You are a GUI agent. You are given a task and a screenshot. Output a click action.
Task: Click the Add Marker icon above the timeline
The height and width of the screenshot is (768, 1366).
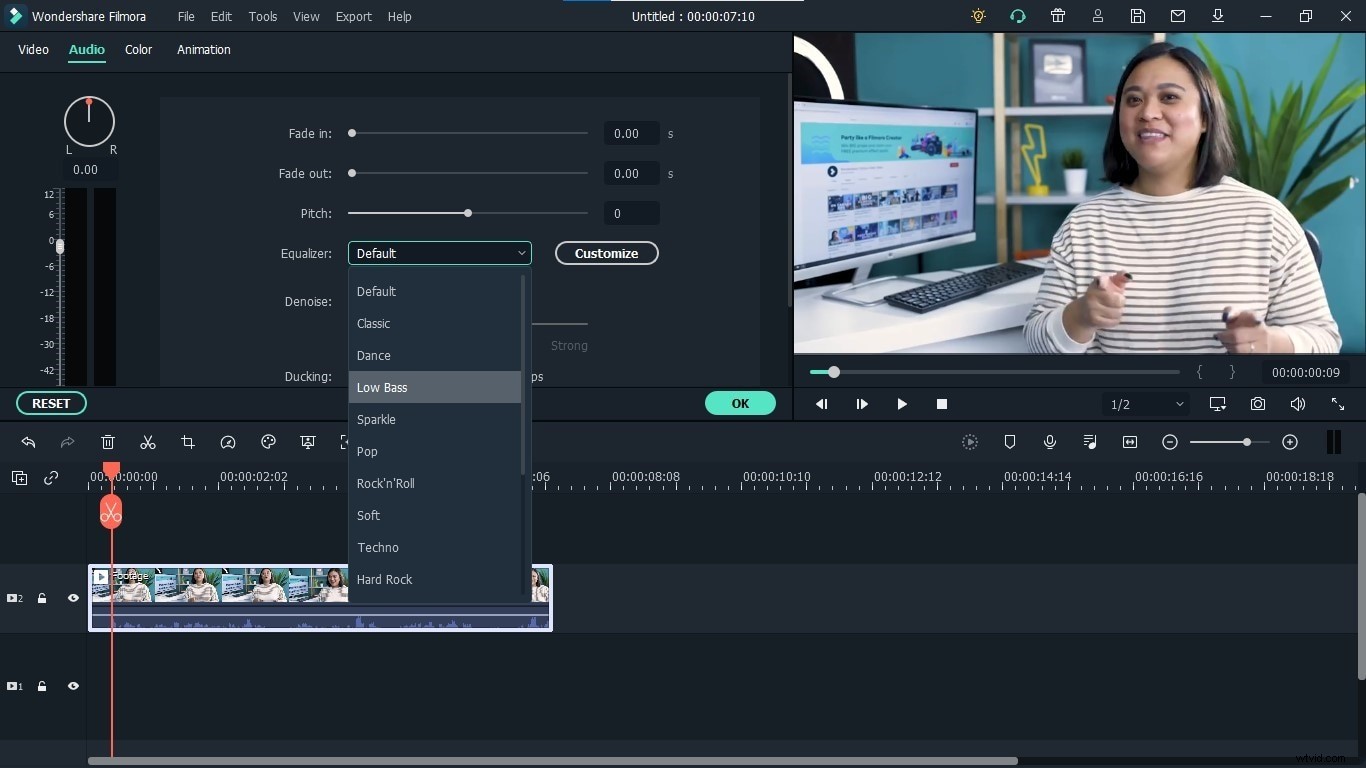1011,442
